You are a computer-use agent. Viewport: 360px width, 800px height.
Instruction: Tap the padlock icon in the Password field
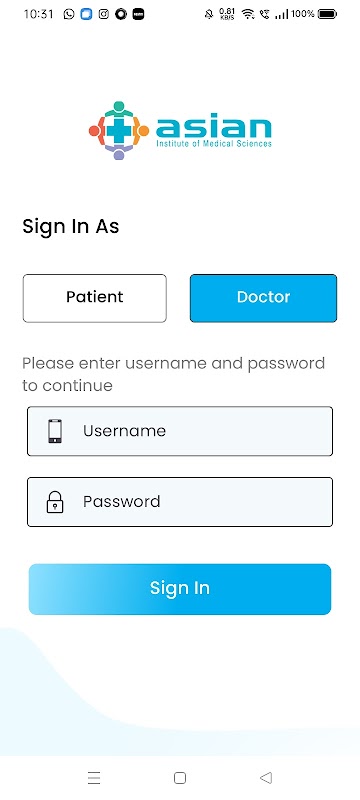pyautogui.click(x=55, y=502)
